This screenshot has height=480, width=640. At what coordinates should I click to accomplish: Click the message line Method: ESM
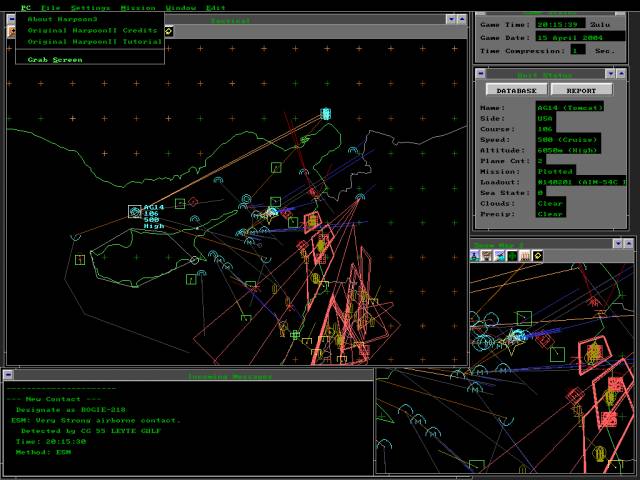pos(43,452)
